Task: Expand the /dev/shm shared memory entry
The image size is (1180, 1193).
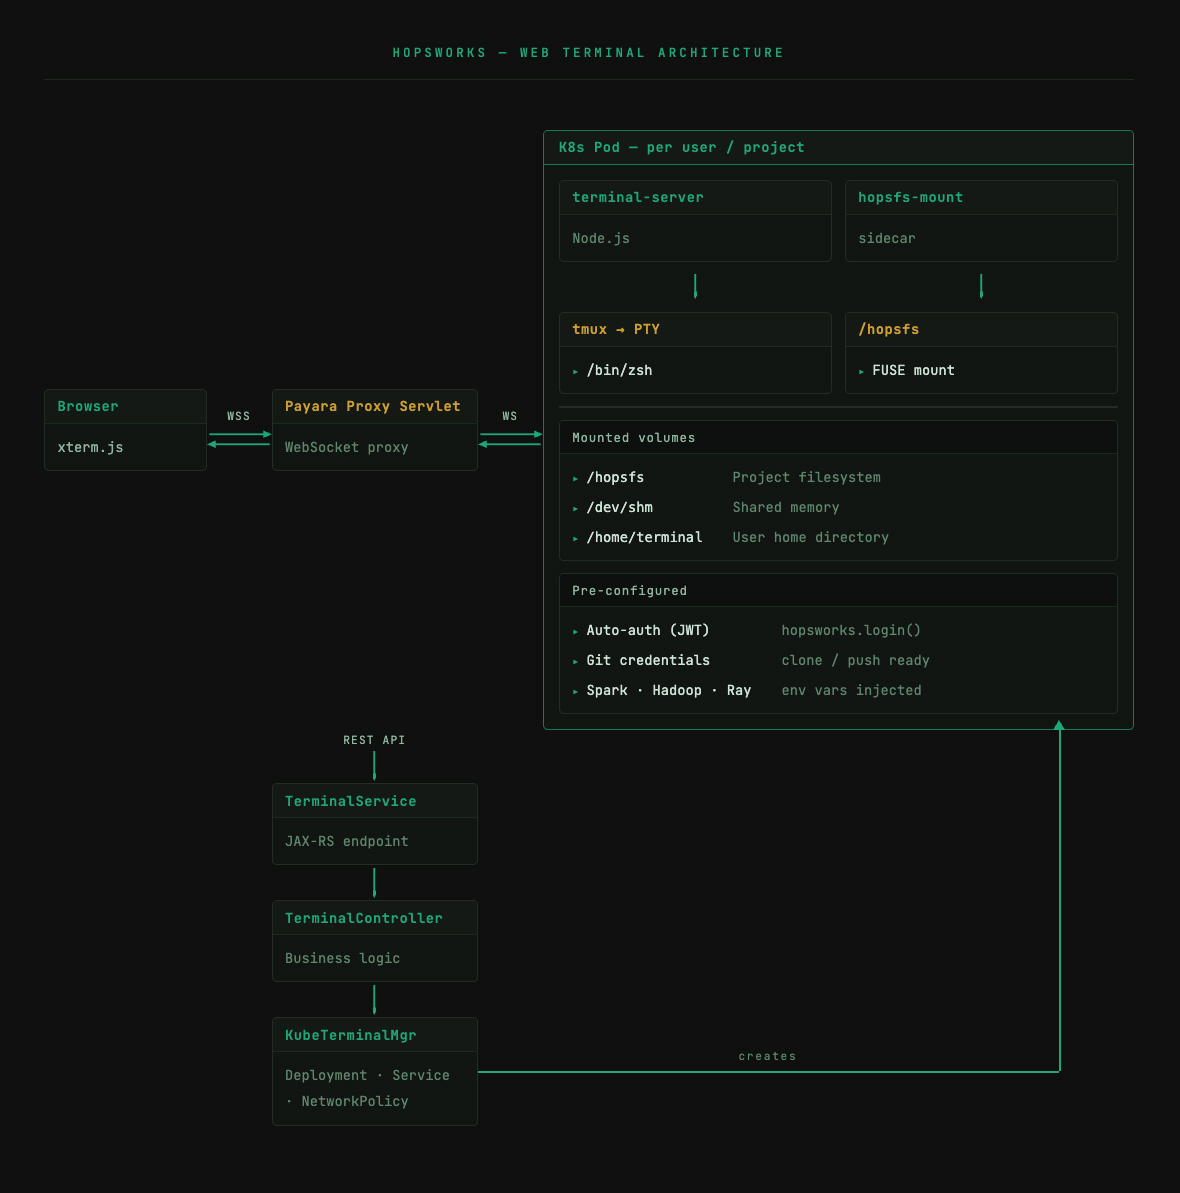Action: 619,508
